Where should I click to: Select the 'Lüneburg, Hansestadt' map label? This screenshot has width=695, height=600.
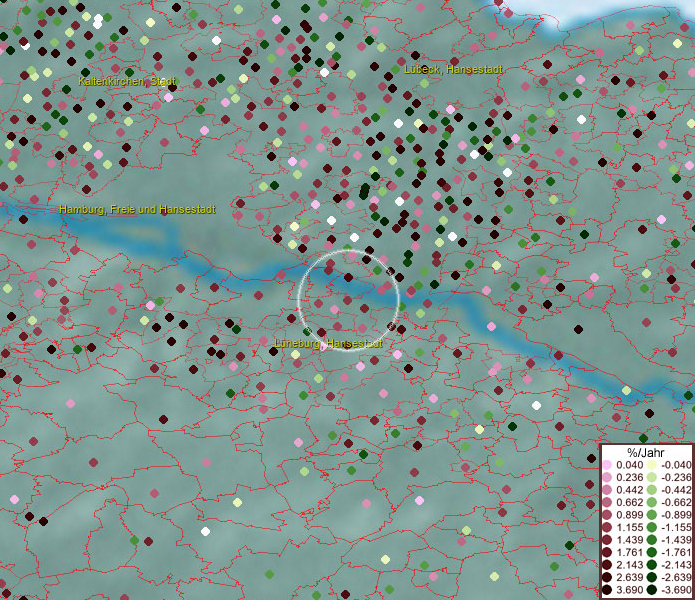pyautogui.click(x=328, y=343)
